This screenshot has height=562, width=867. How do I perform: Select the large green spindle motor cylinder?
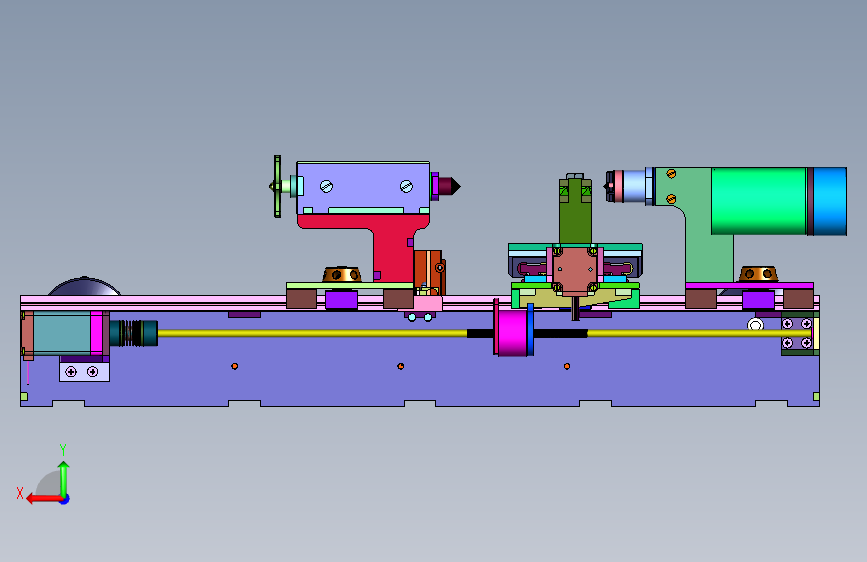[759, 201]
